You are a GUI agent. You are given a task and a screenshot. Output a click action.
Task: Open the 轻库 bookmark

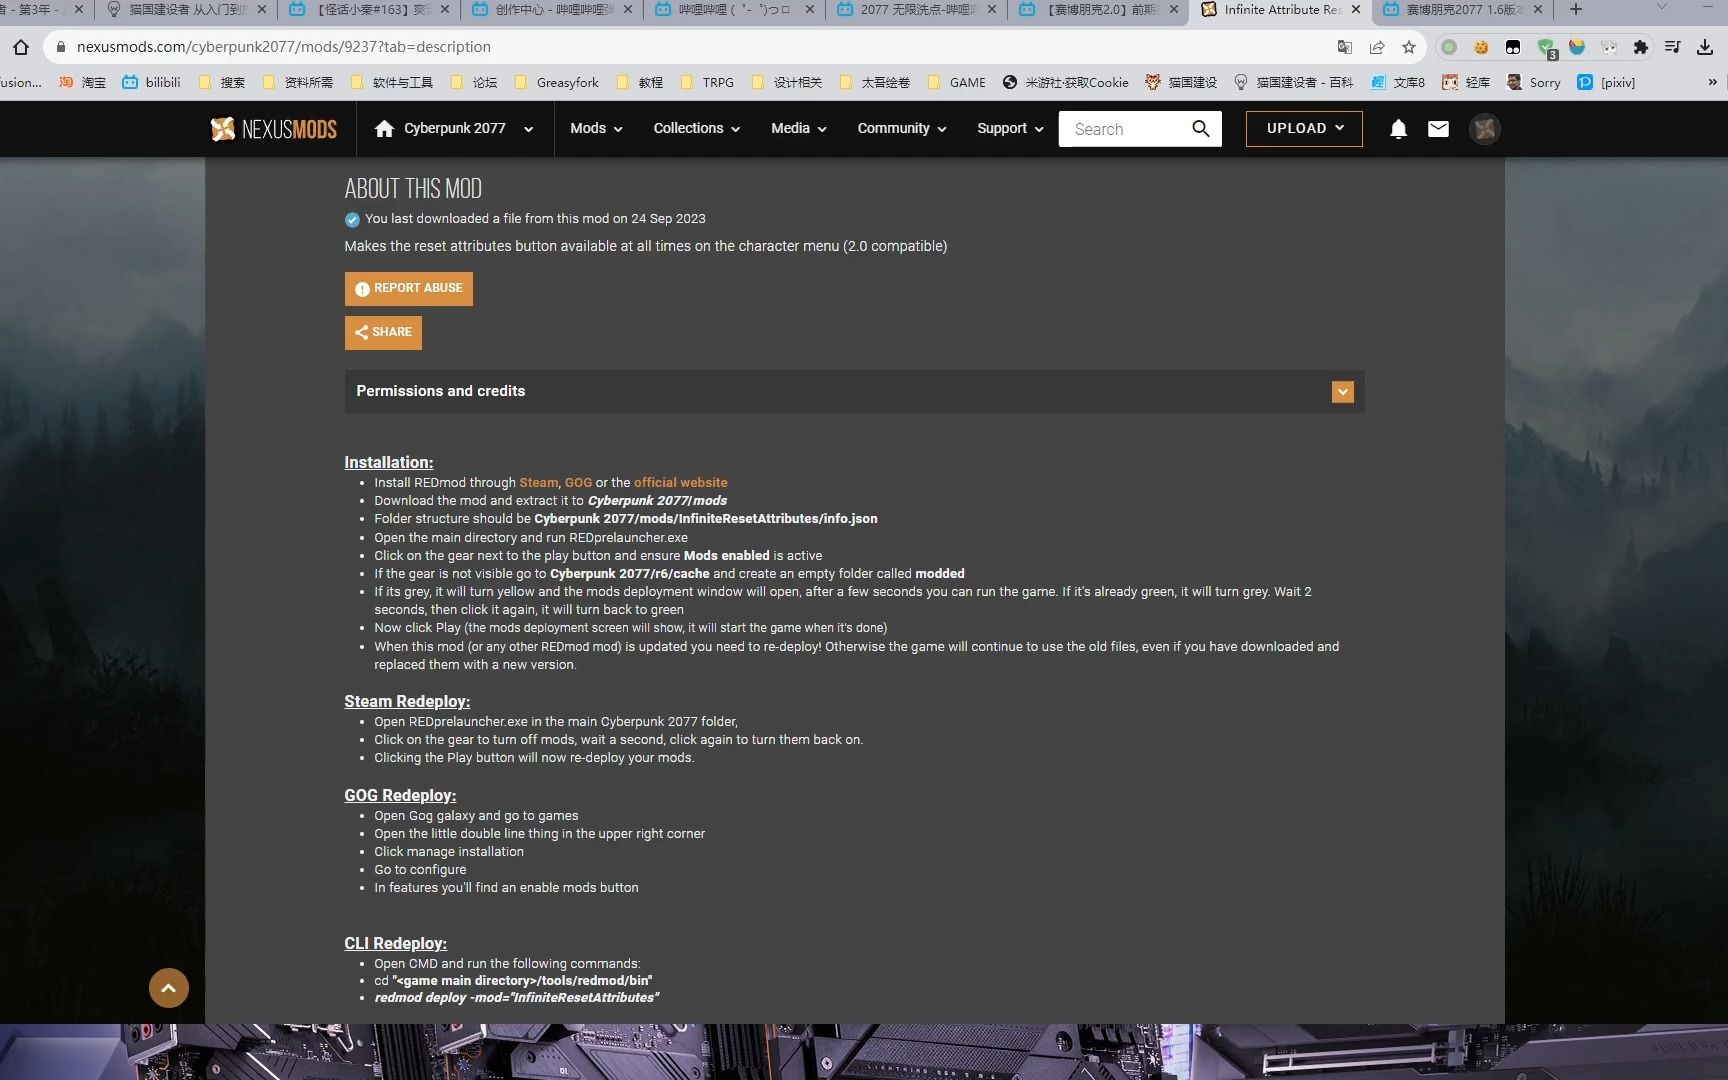click(x=1466, y=82)
